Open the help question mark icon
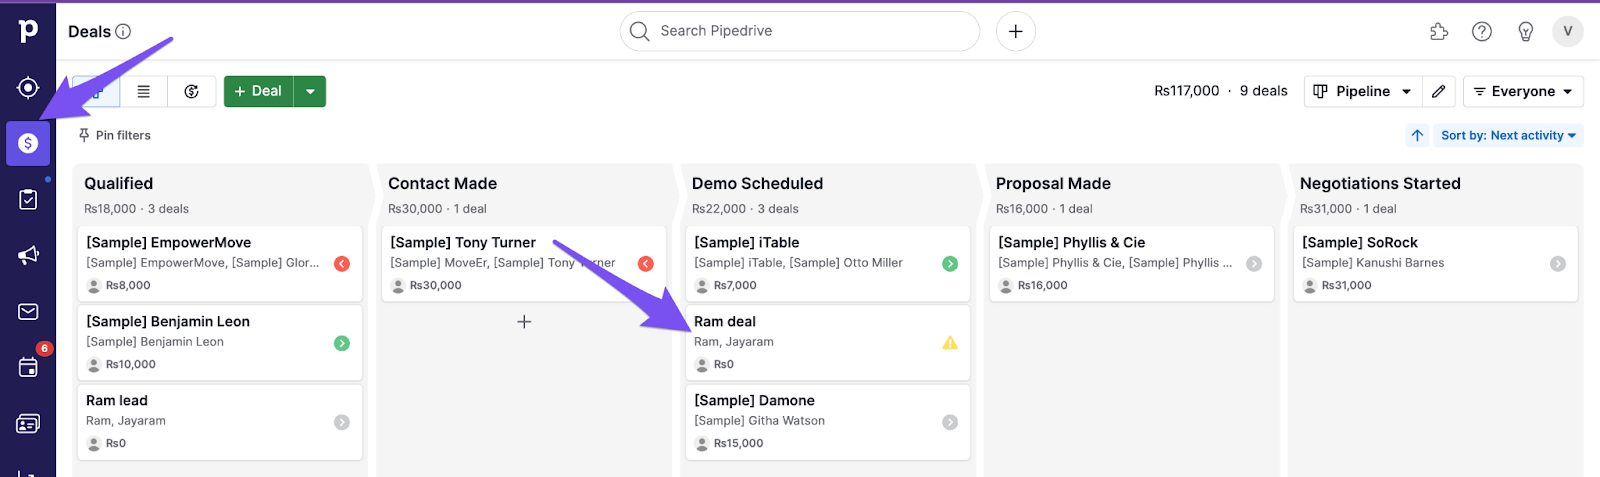 (1482, 32)
